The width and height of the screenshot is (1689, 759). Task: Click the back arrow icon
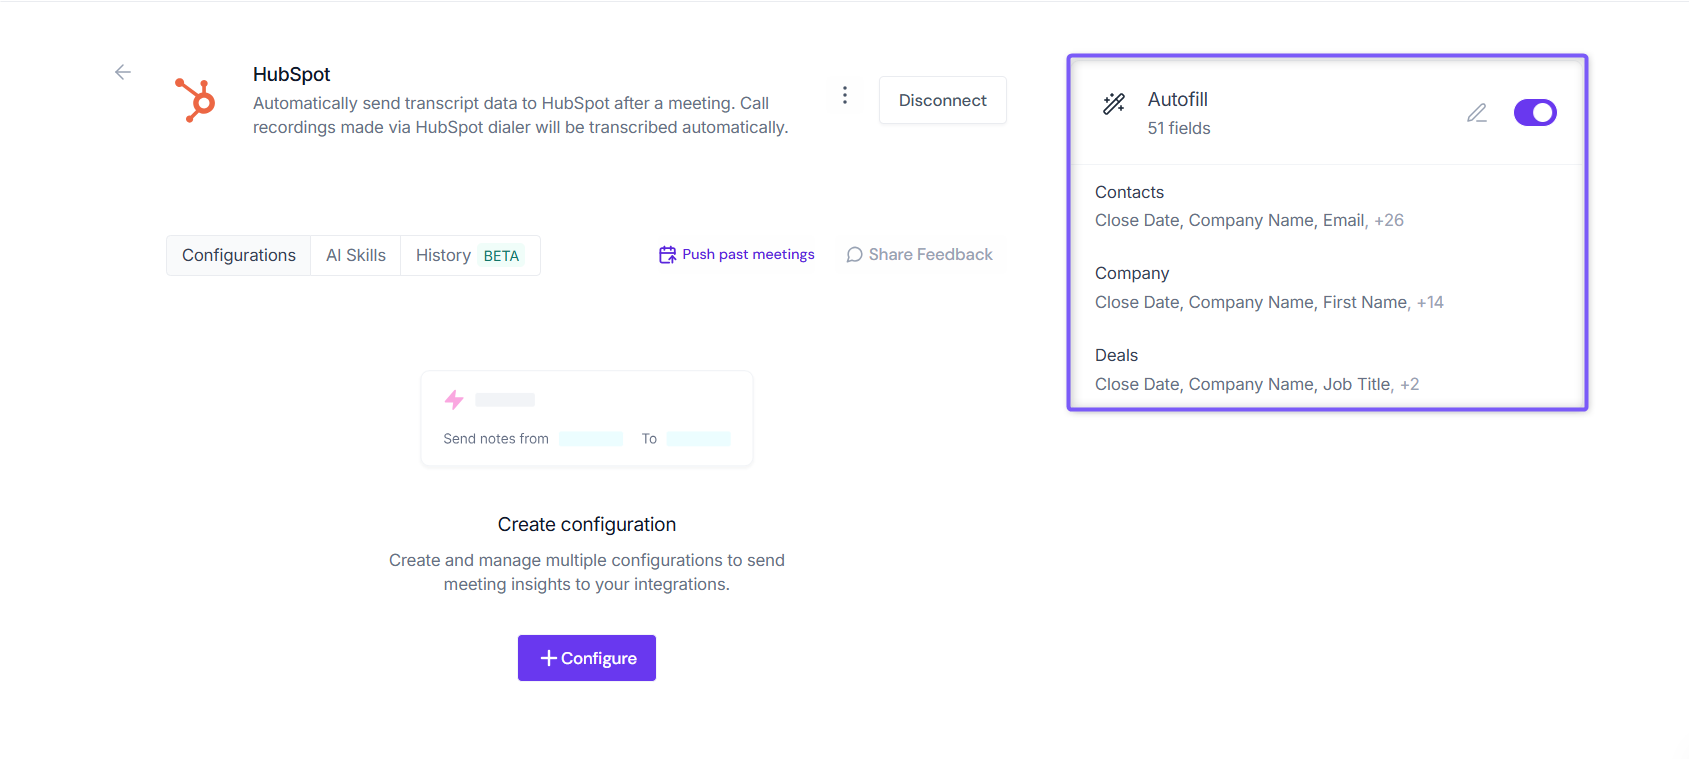(x=123, y=72)
